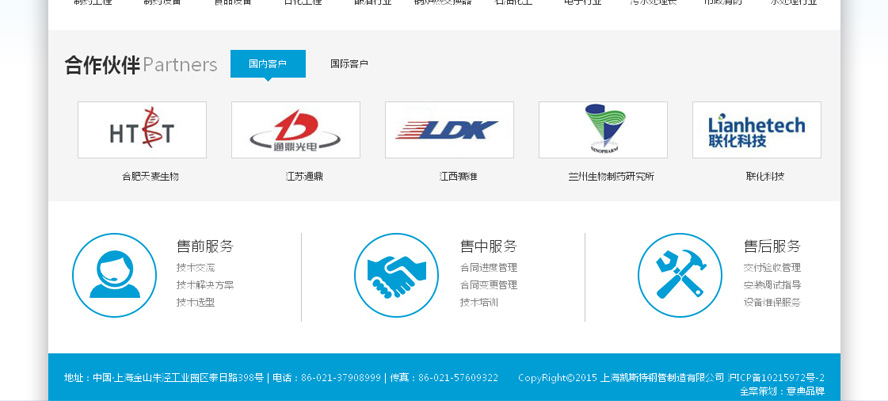The width and height of the screenshot is (888, 401).
Task: Select the 技术交流 item
Action: pyautogui.click(x=195, y=268)
